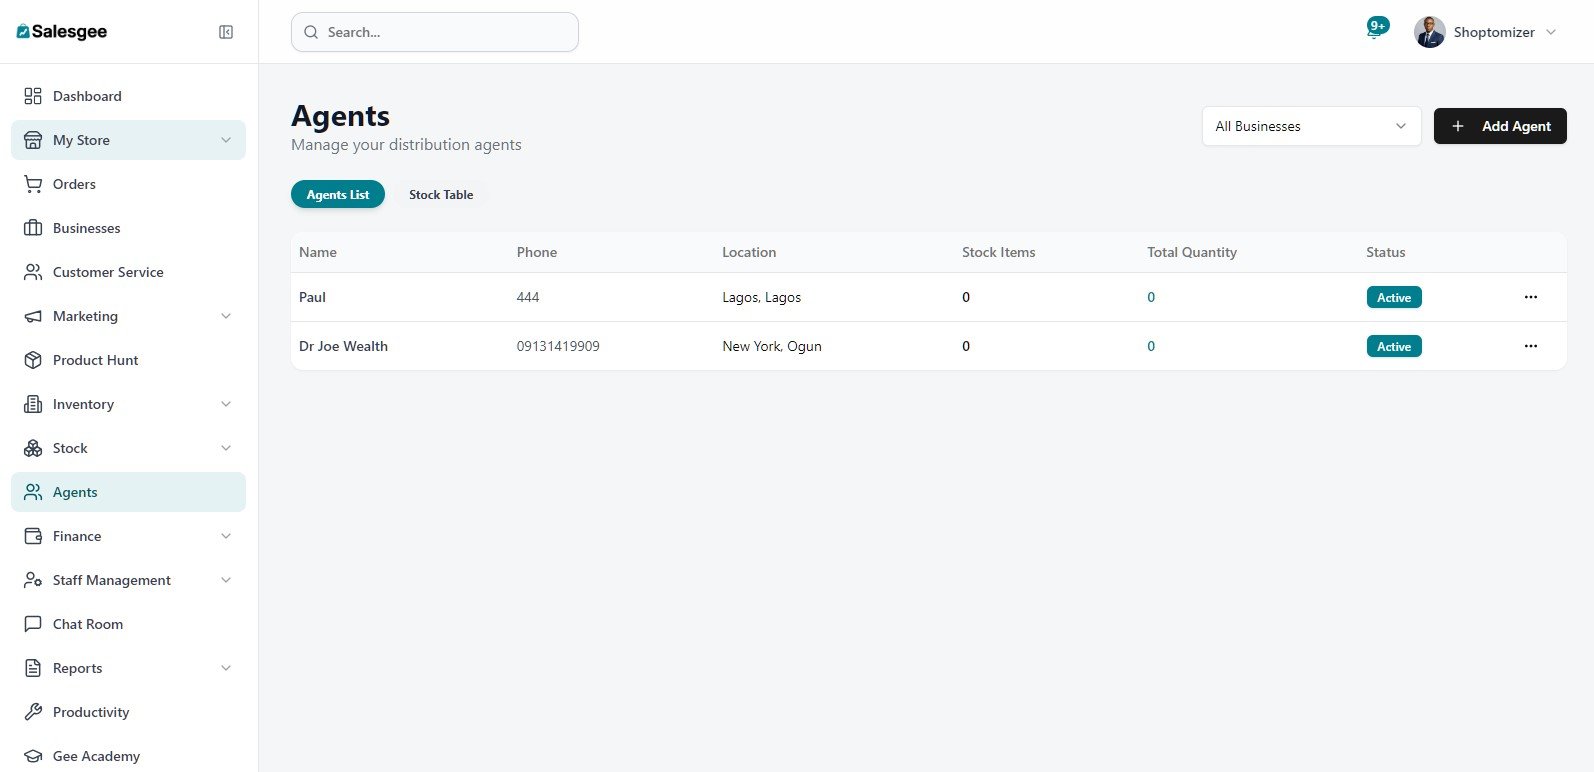Open Product Hunt link in sidebar
Viewport: 1594px width, 772px height.
point(128,360)
